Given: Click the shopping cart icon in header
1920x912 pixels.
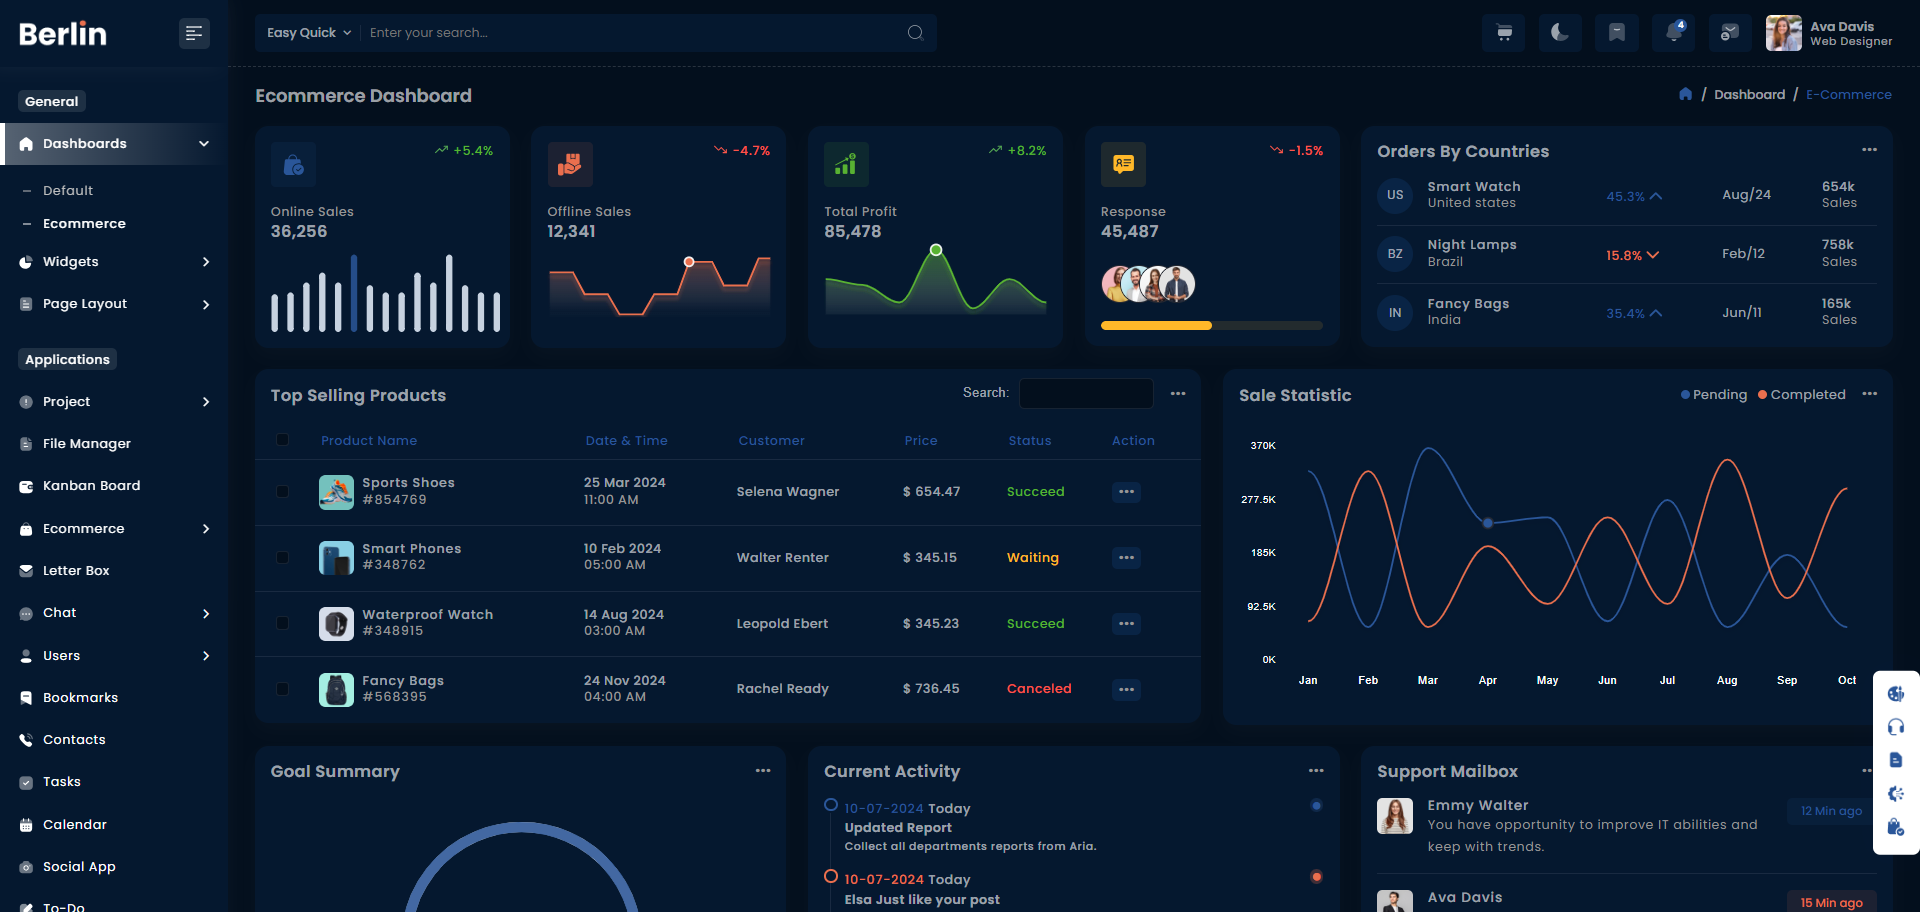Looking at the screenshot, I should coord(1503,33).
